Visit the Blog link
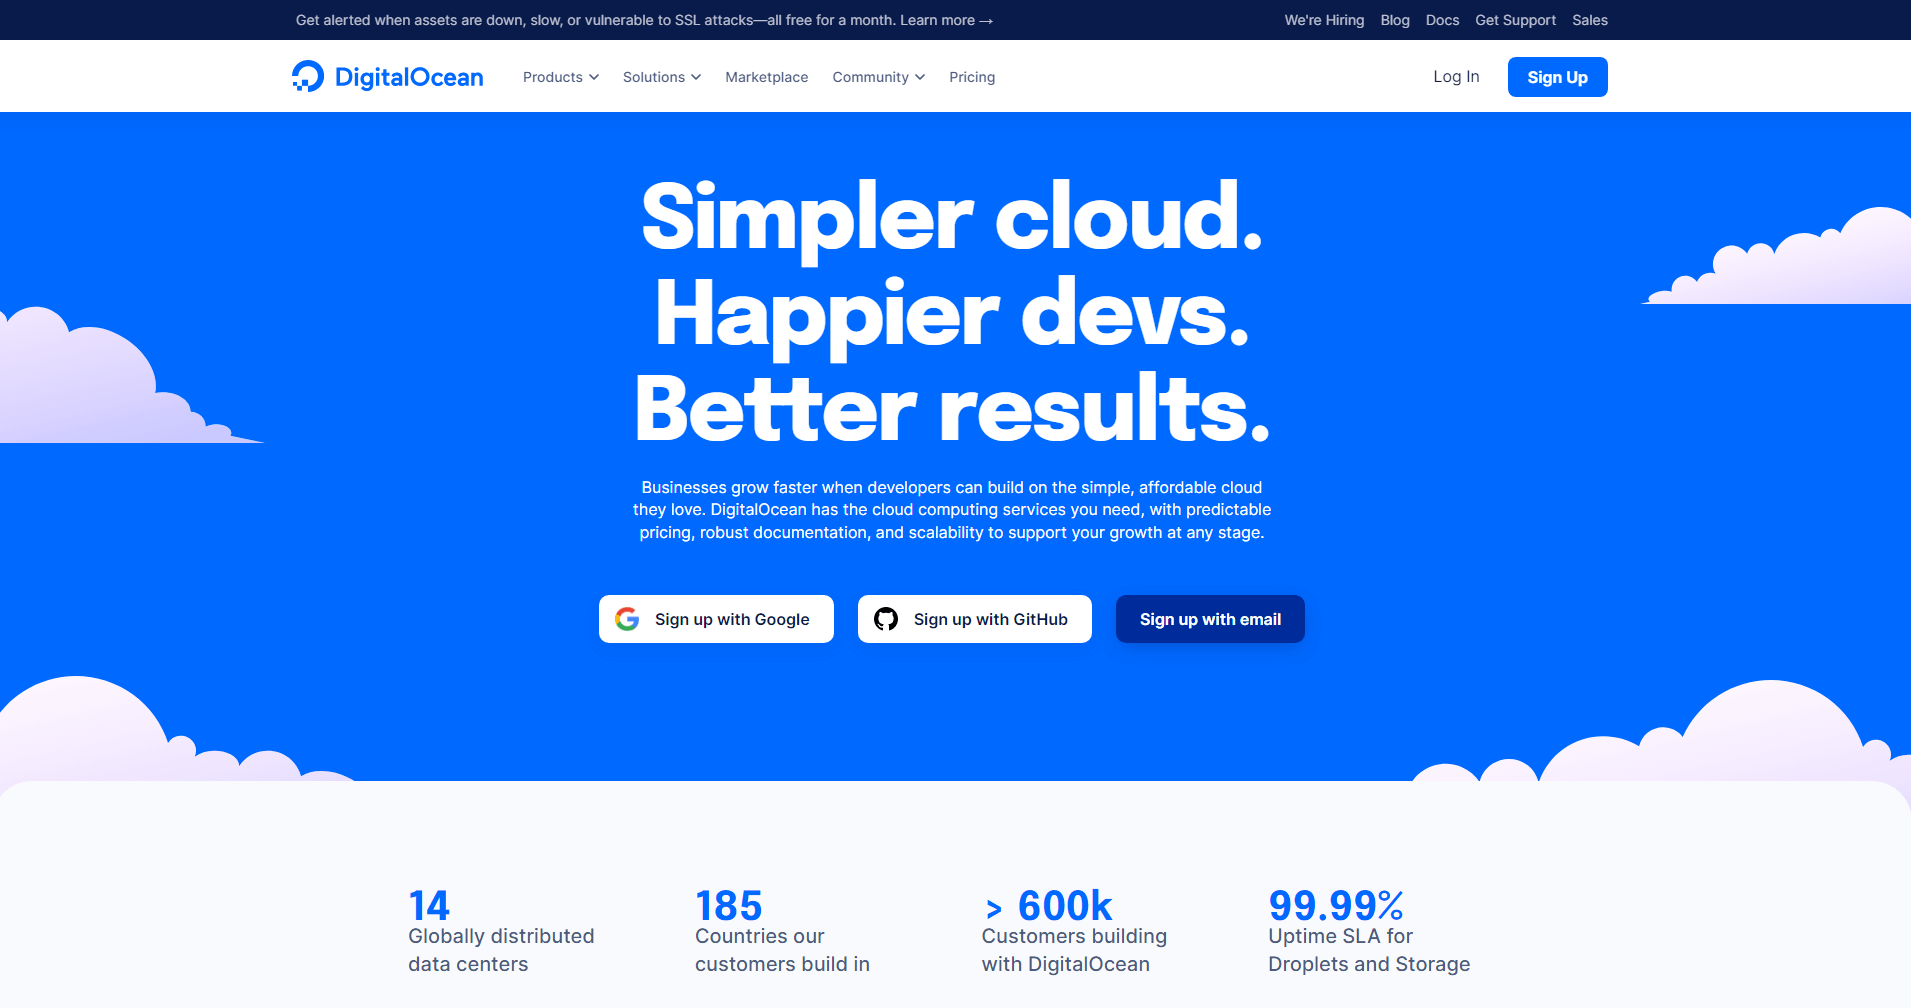 tap(1395, 20)
